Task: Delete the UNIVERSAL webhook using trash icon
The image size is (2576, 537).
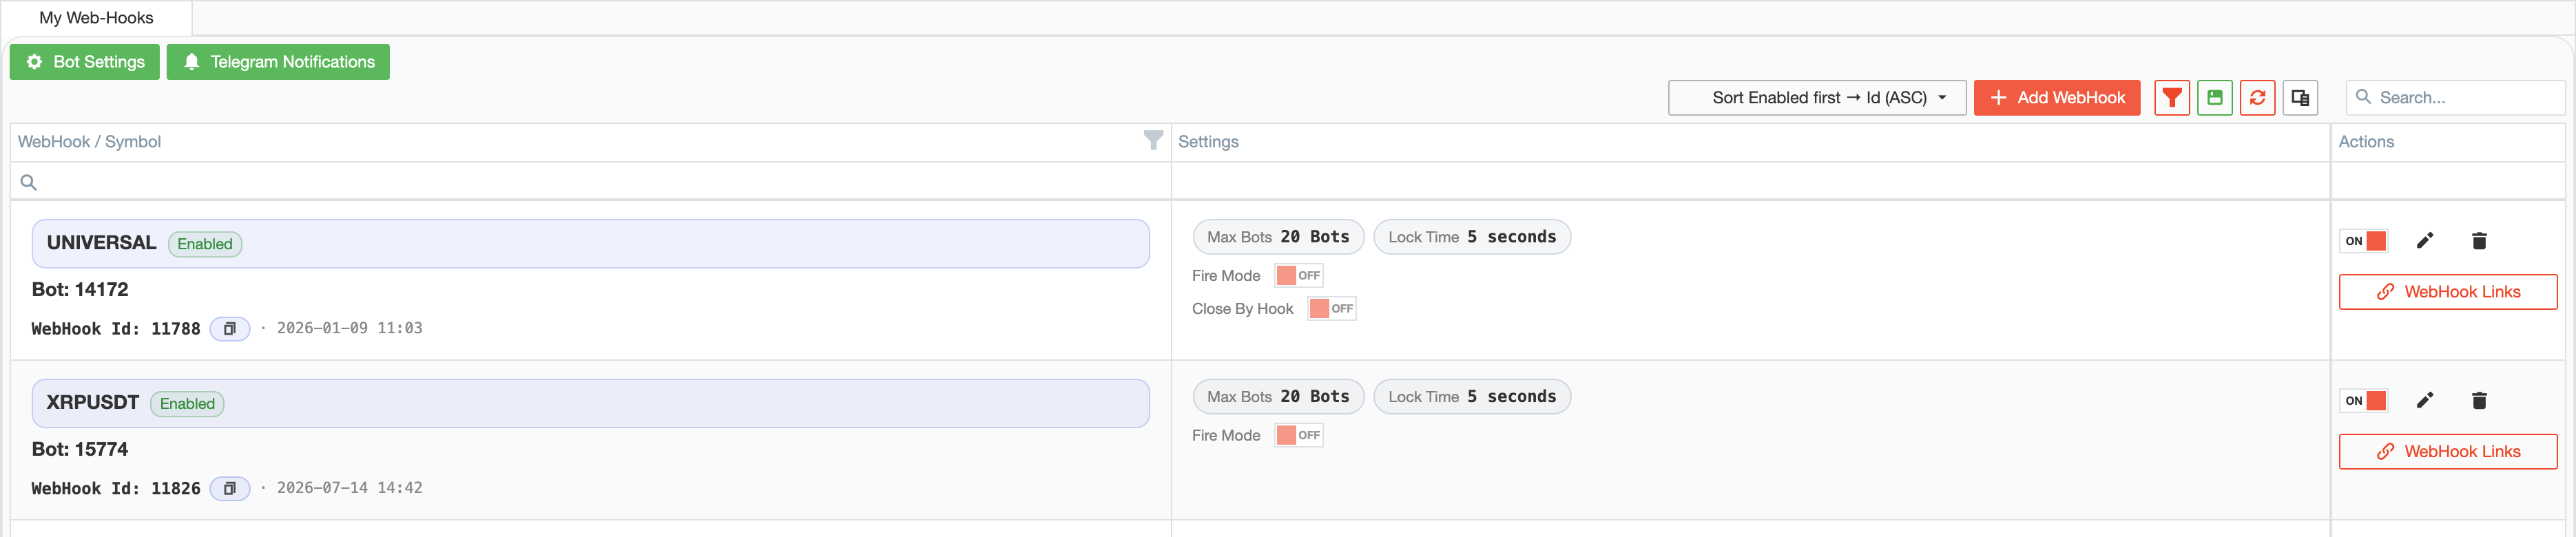Action: (x=2479, y=241)
